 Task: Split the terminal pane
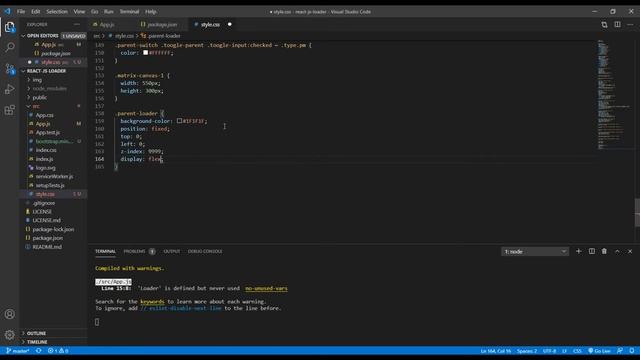[x=591, y=251]
